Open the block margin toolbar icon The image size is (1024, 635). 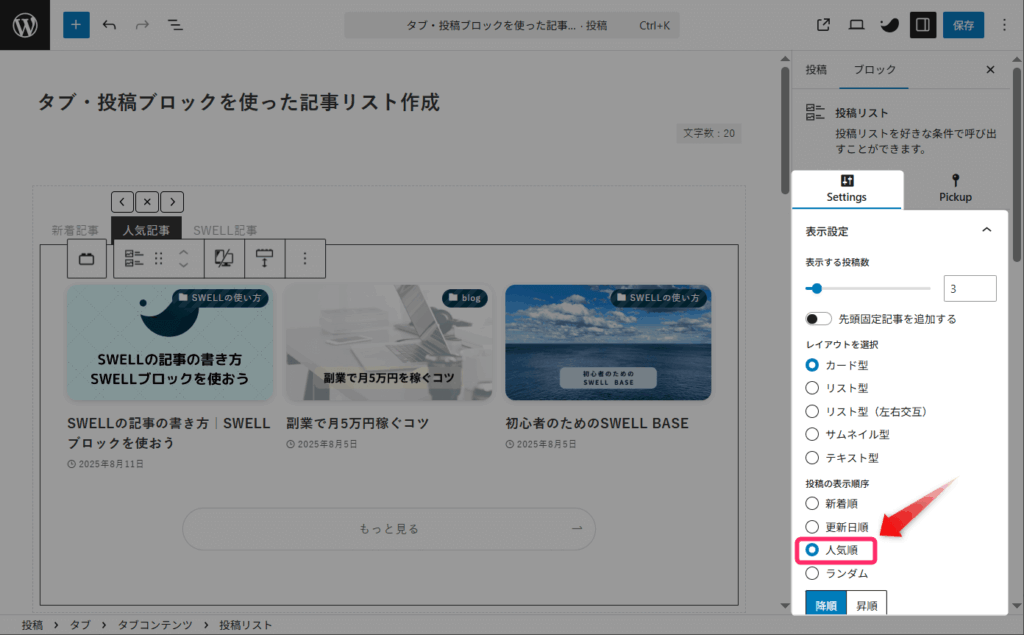pos(264,259)
